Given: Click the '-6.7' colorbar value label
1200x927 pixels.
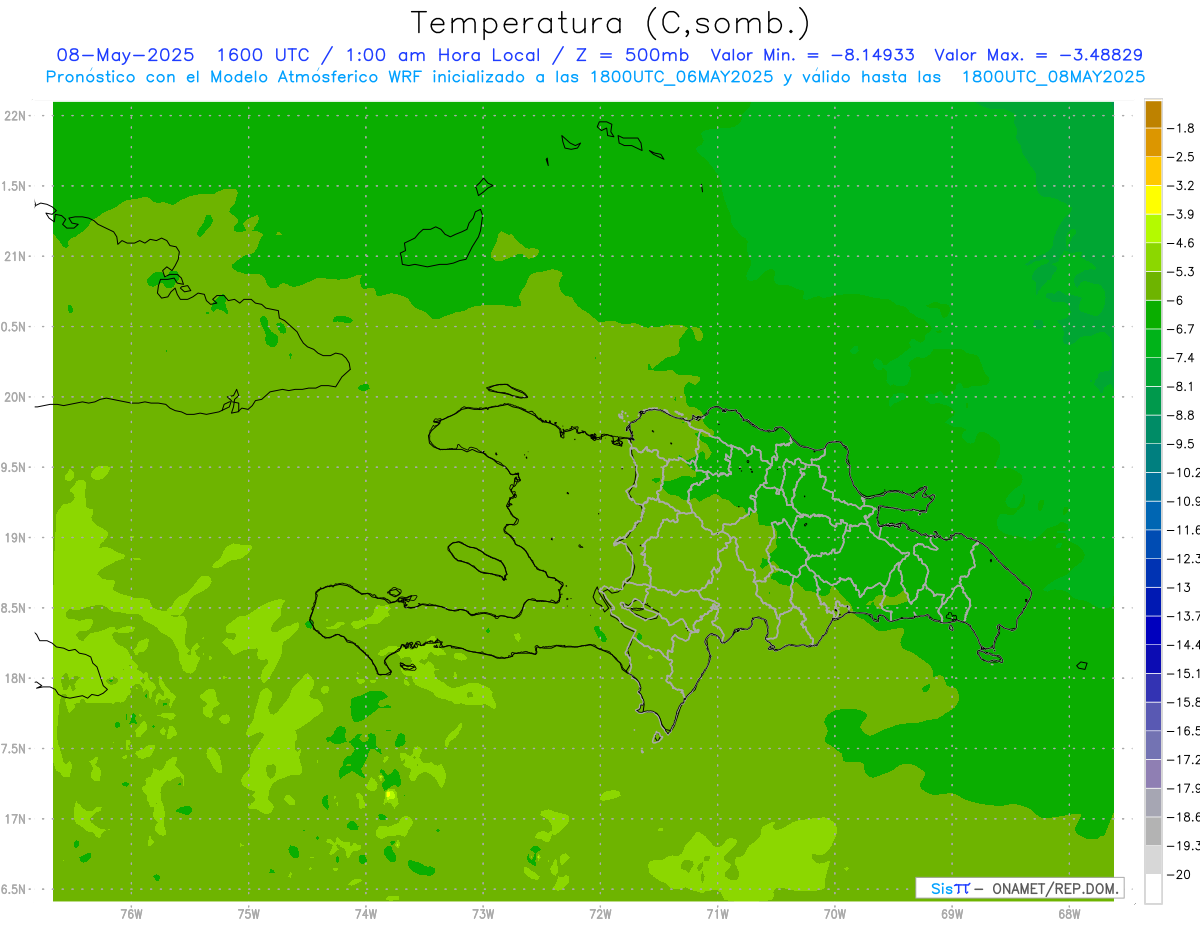Looking at the screenshot, I should (x=1181, y=329).
